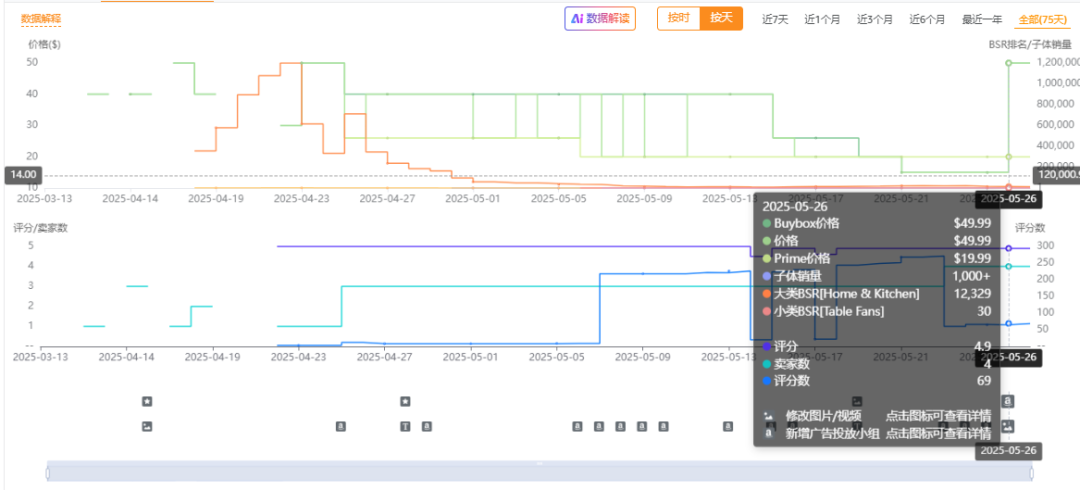Click the Prime价格 row in the tooltip
The image size is (1080, 490).
876,258
